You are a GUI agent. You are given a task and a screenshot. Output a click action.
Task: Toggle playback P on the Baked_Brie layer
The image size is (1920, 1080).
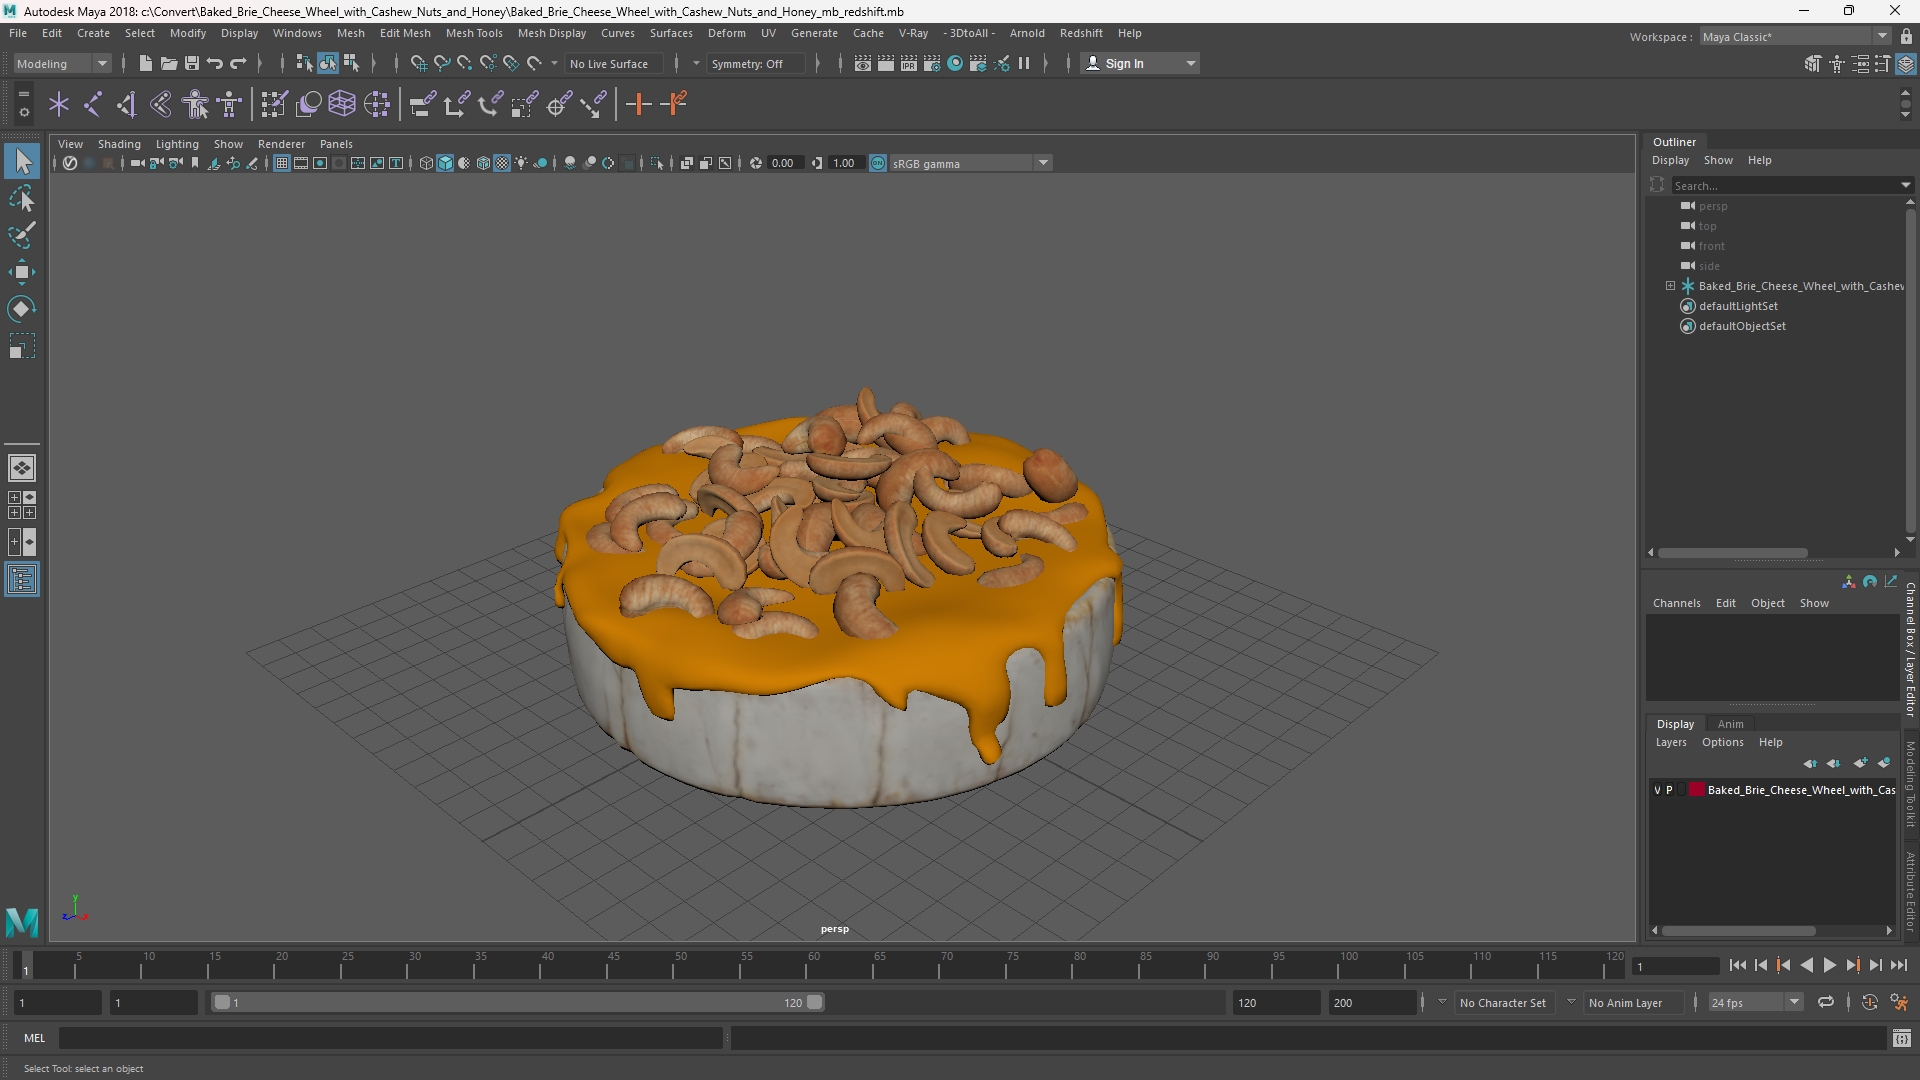[x=1669, y=790]
